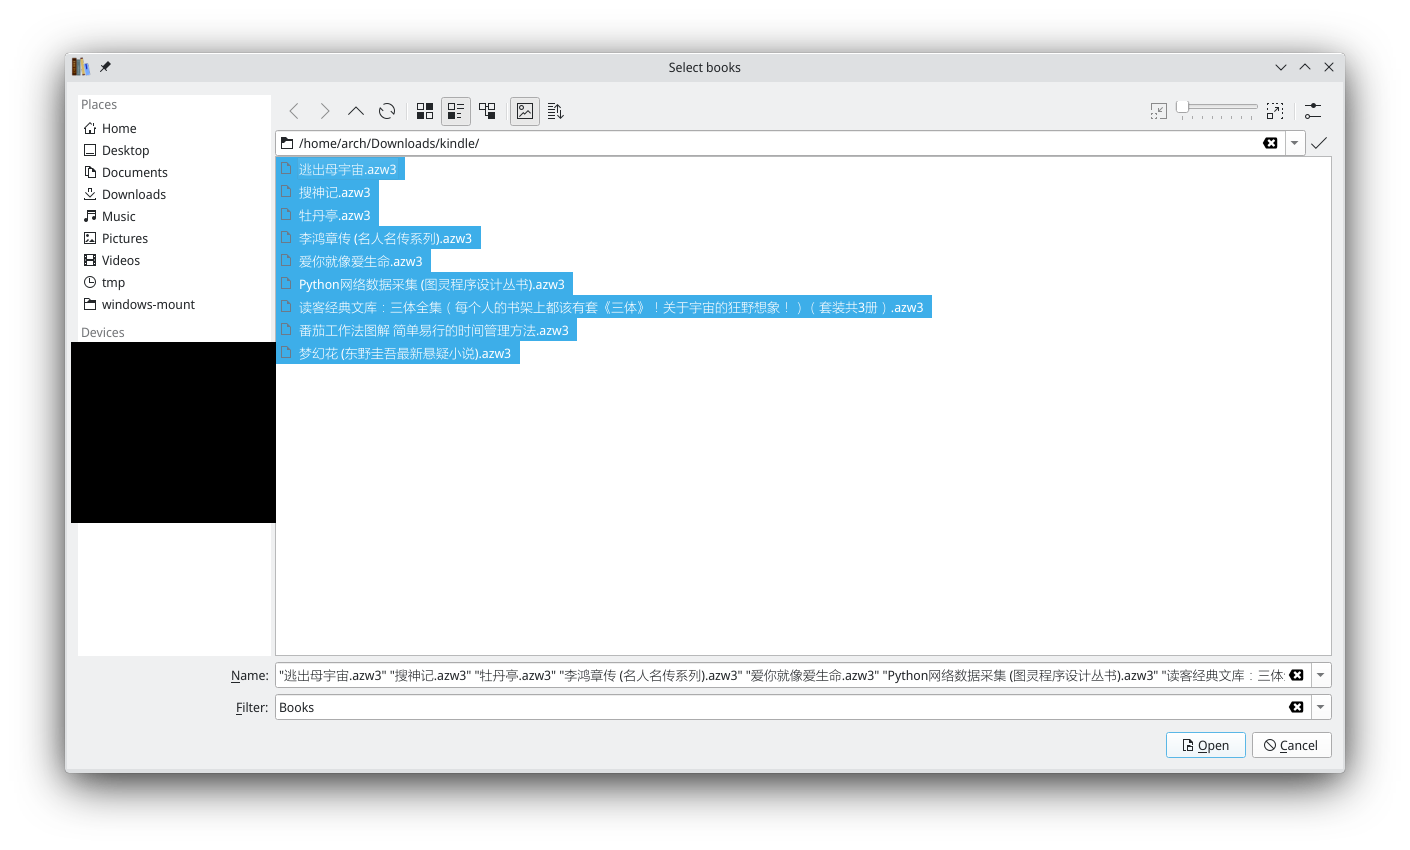The image size is (1410, 850).
Task: Reload the current folder listing
Action: pos(387,111)
